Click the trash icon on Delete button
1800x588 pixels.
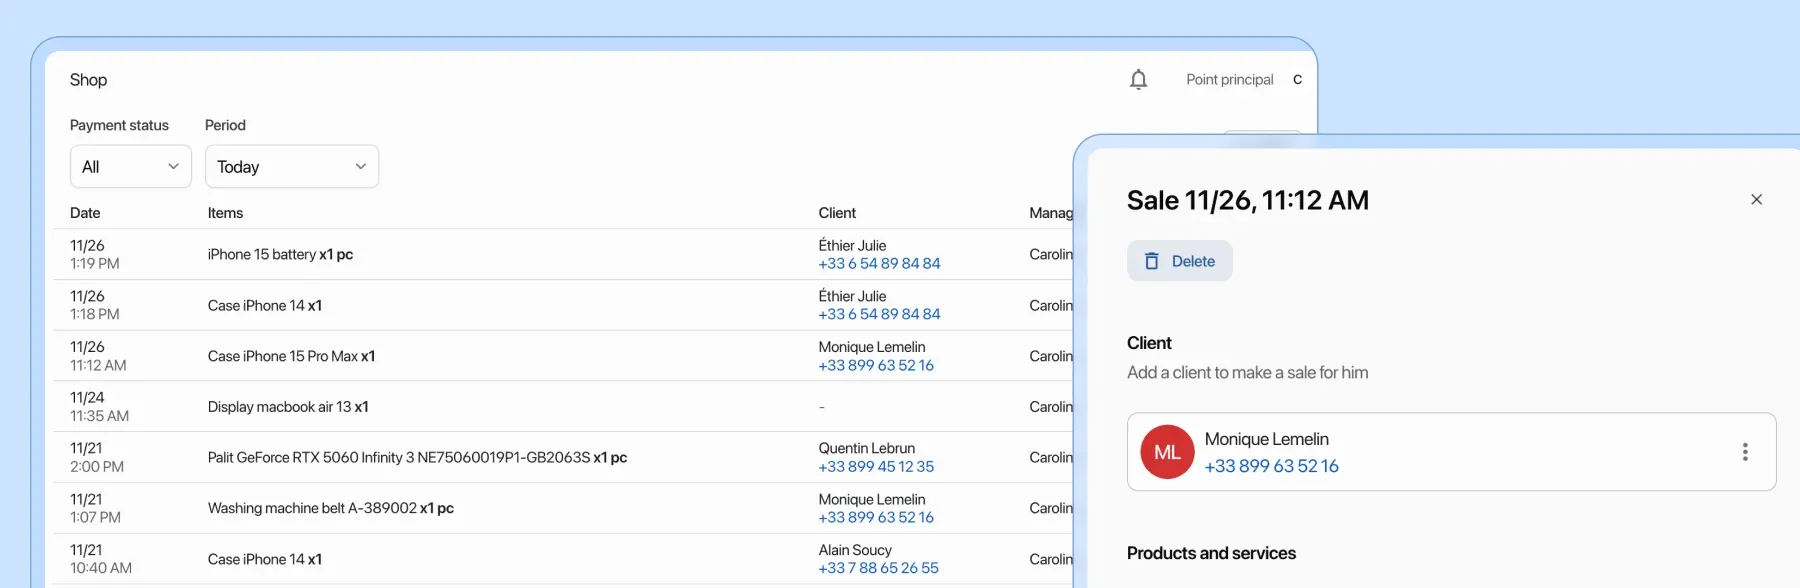(x=1151, y=261)
